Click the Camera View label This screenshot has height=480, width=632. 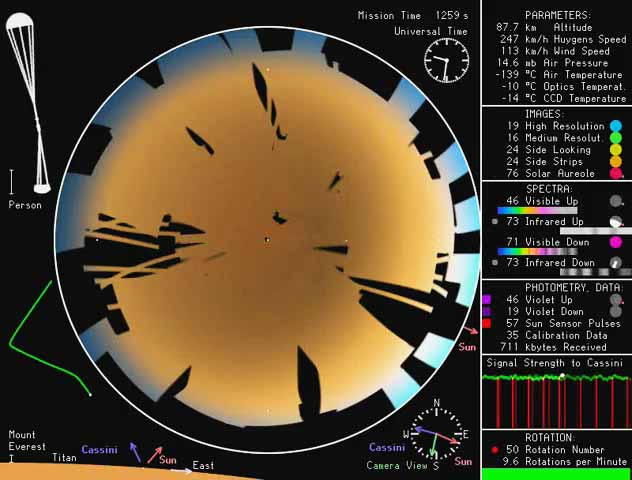(x=397, y=465)
